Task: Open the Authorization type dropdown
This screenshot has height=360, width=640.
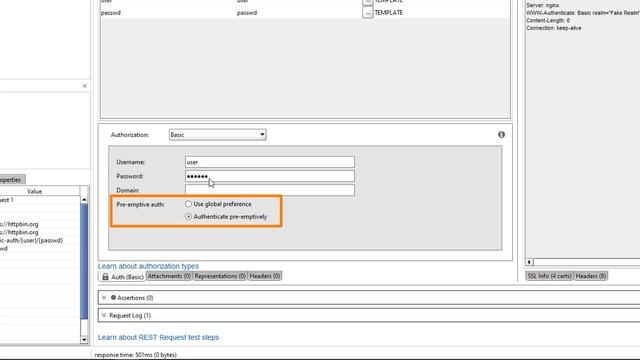Action: click(x=218, y=135)
